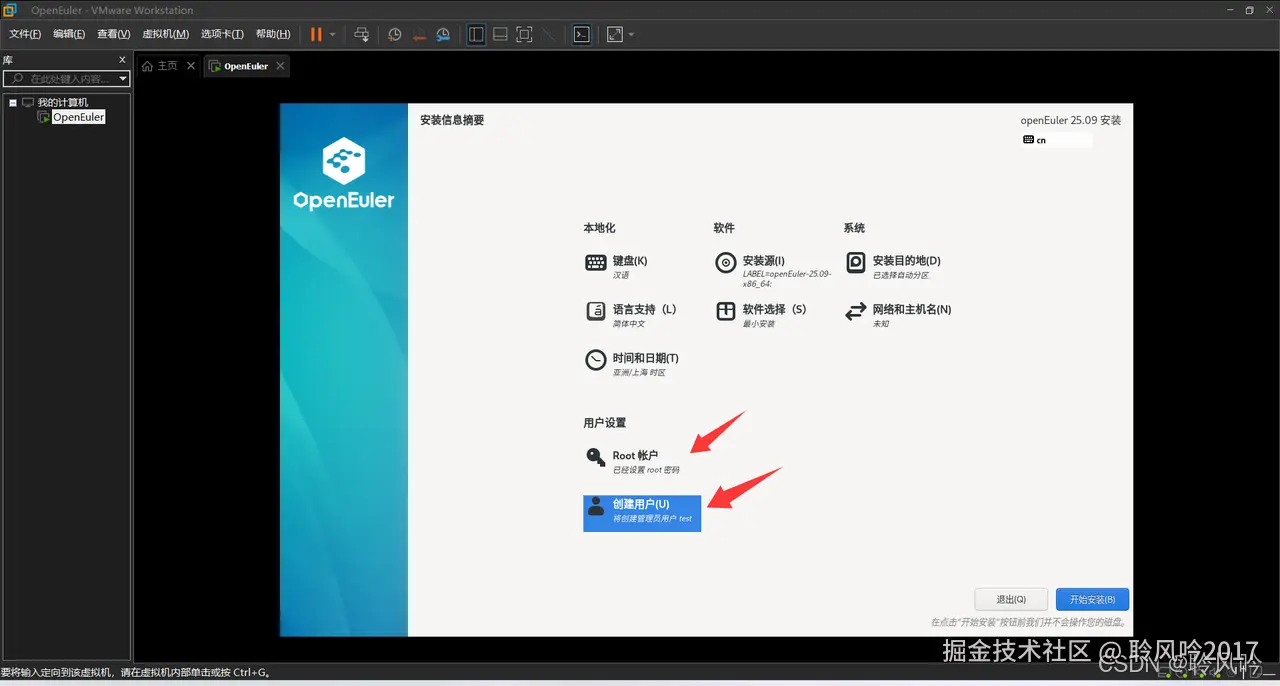
Task: Open 安装目的地(D) installation destination
Action: coord(893,266)
